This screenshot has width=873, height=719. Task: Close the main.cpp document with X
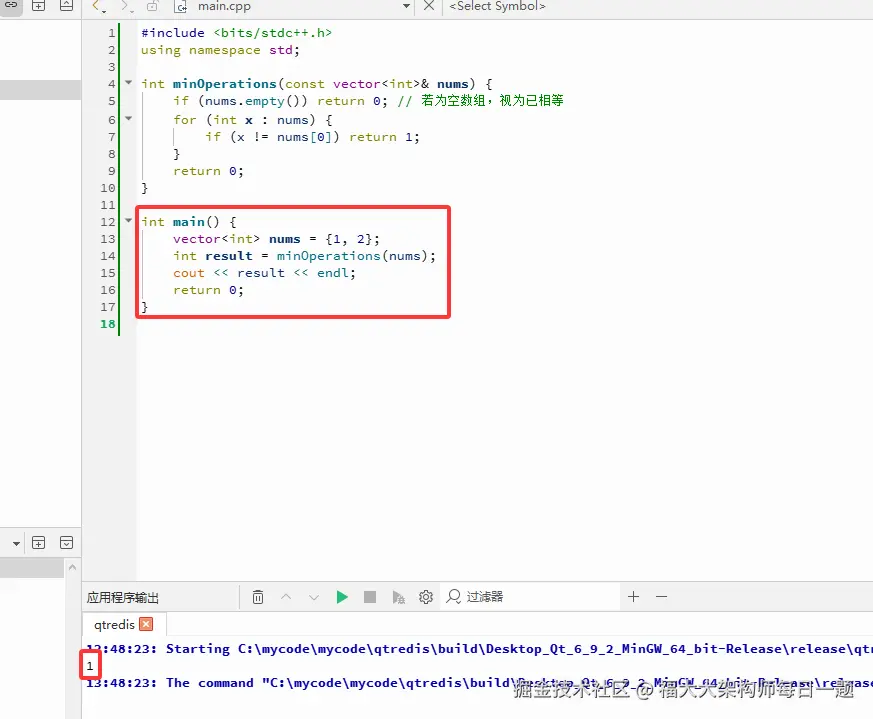pos(429,6)
